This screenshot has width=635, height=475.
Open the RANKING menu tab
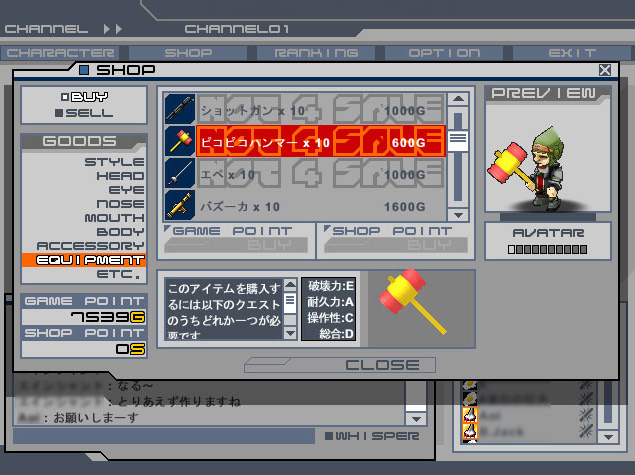click(x=316, y=53)
